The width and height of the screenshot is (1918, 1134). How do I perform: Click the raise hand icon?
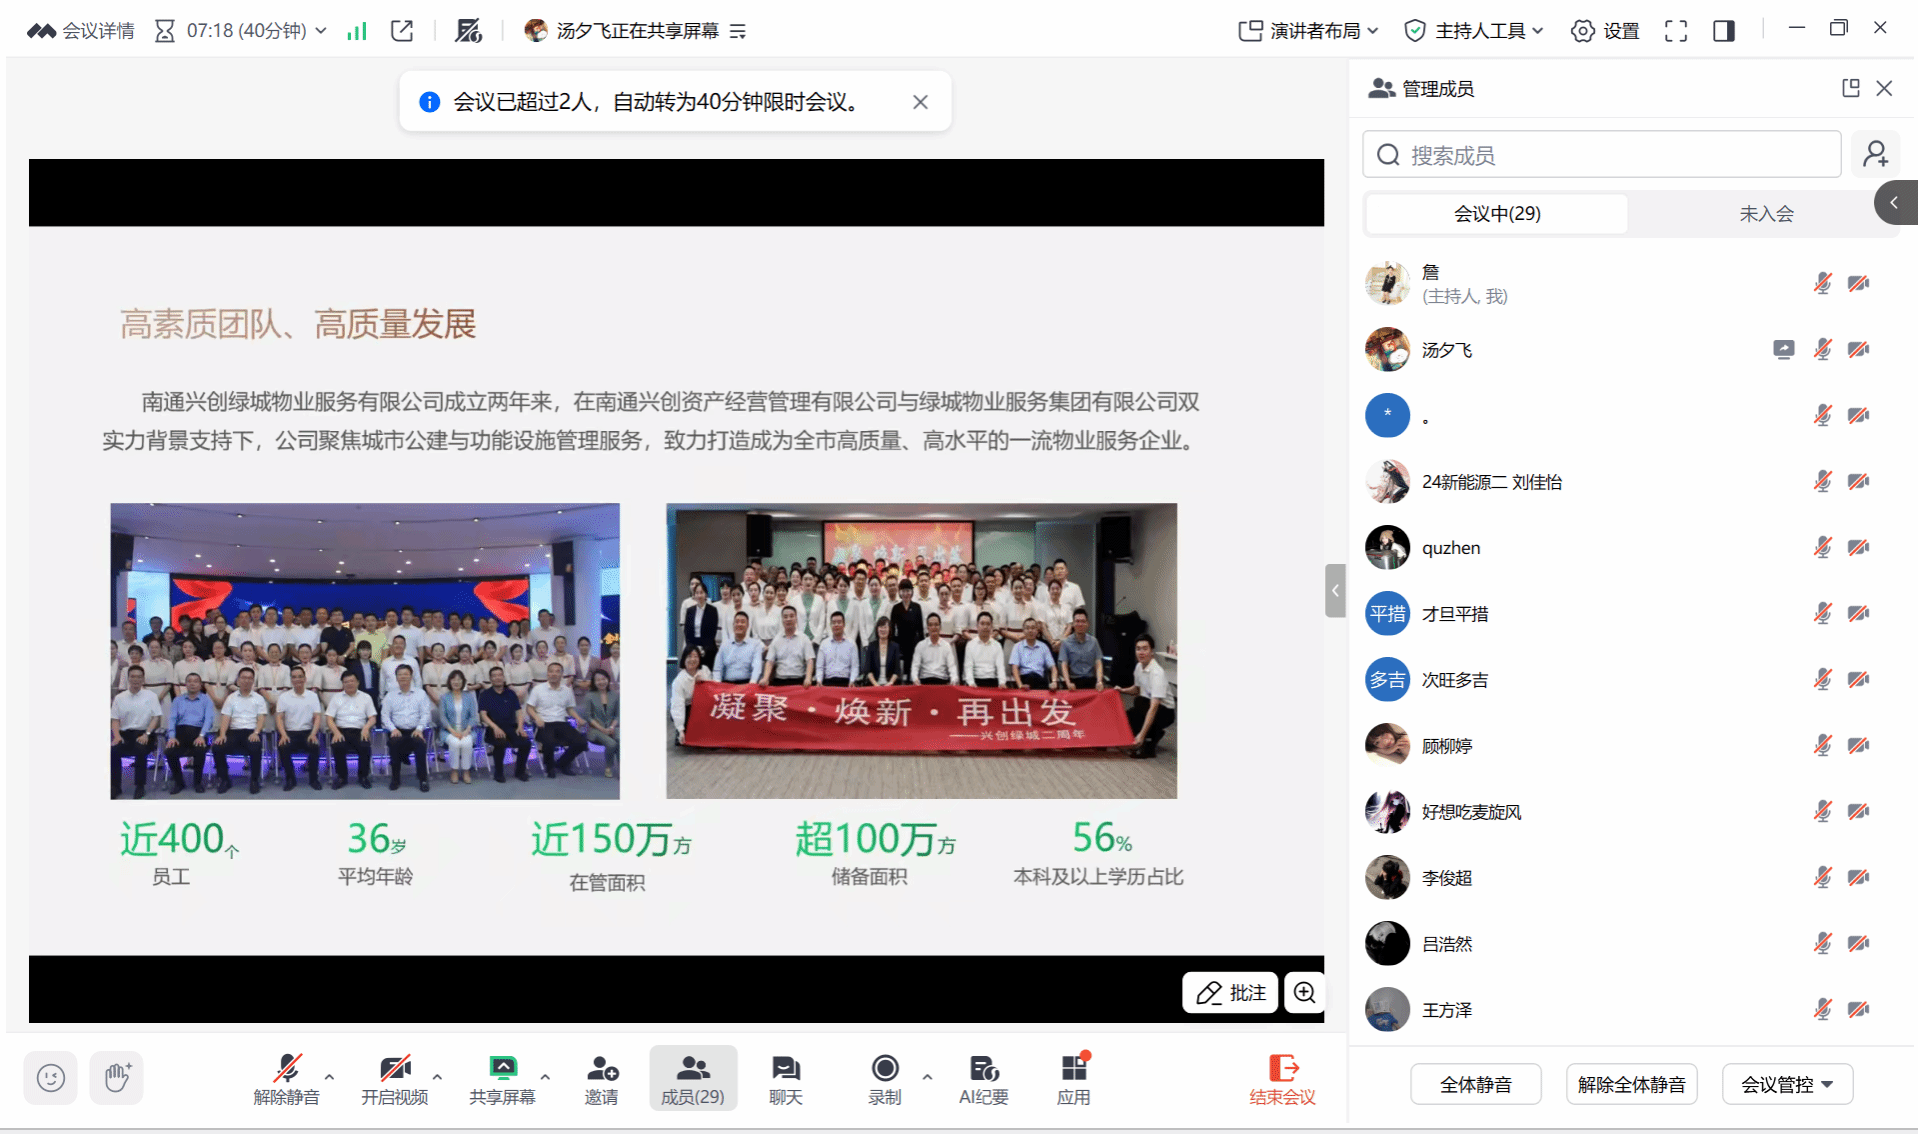[x=116, y=1078]
